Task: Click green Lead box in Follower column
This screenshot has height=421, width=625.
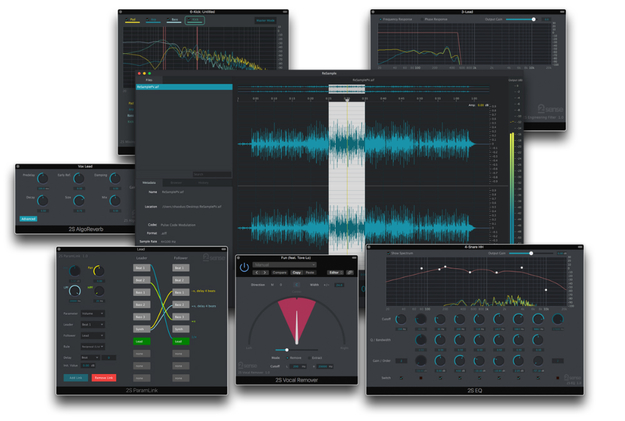Action: pyautogui.click(x=181, y=341)
